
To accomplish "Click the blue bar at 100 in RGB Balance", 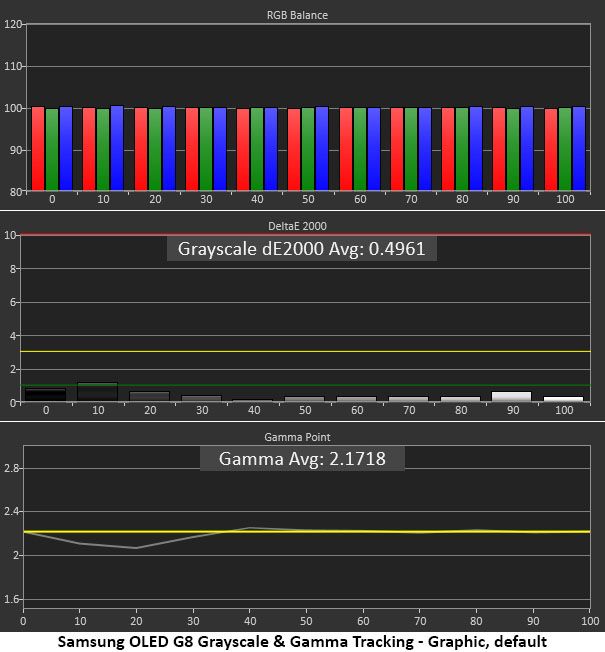I will 579,149.
